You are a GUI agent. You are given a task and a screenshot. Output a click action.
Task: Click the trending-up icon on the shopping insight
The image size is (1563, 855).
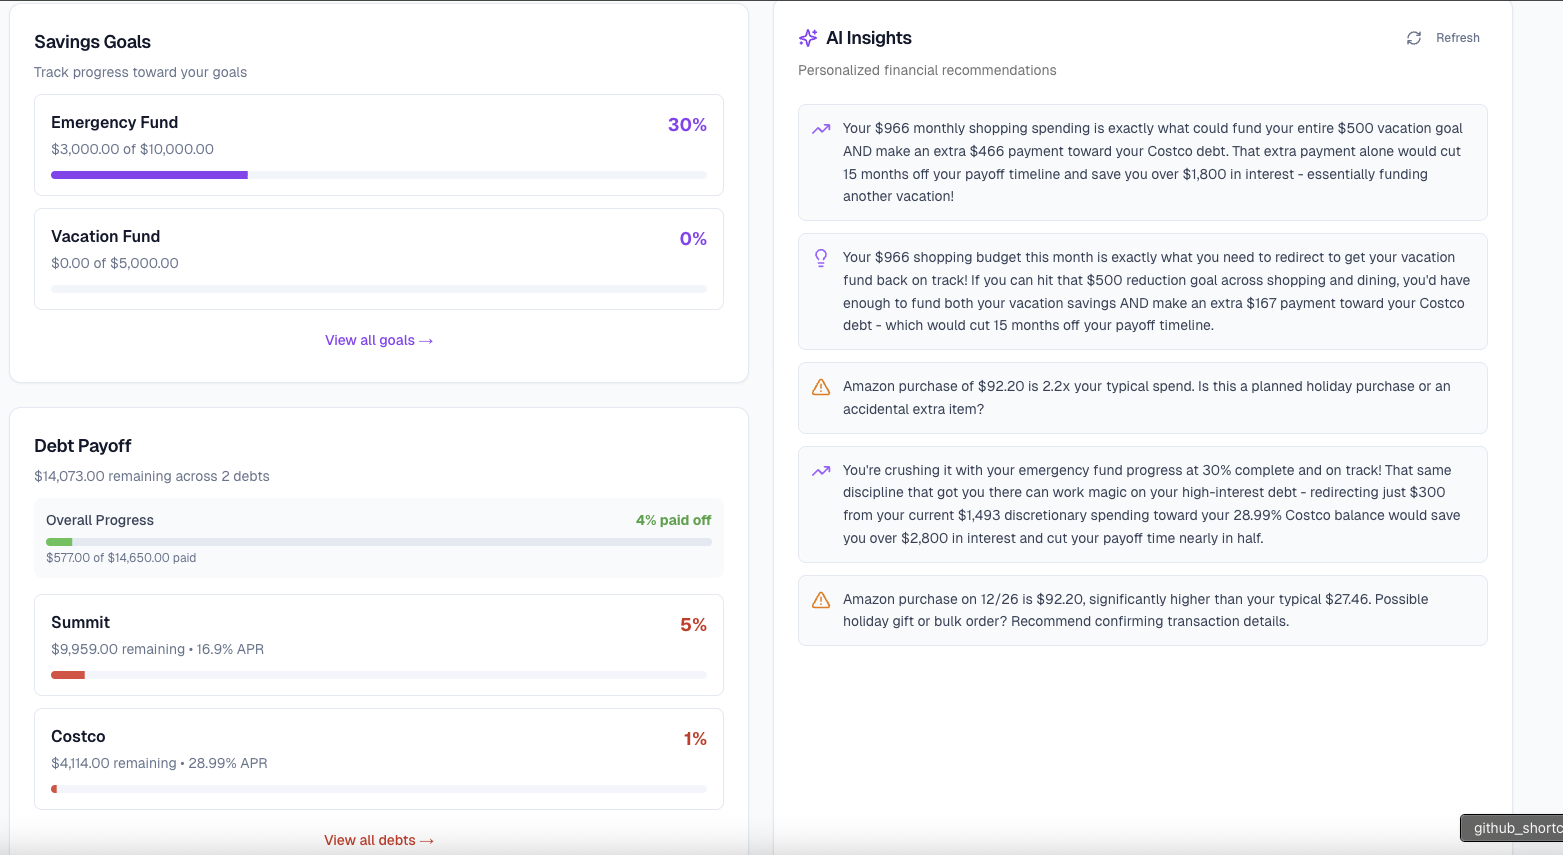(820, 129)
